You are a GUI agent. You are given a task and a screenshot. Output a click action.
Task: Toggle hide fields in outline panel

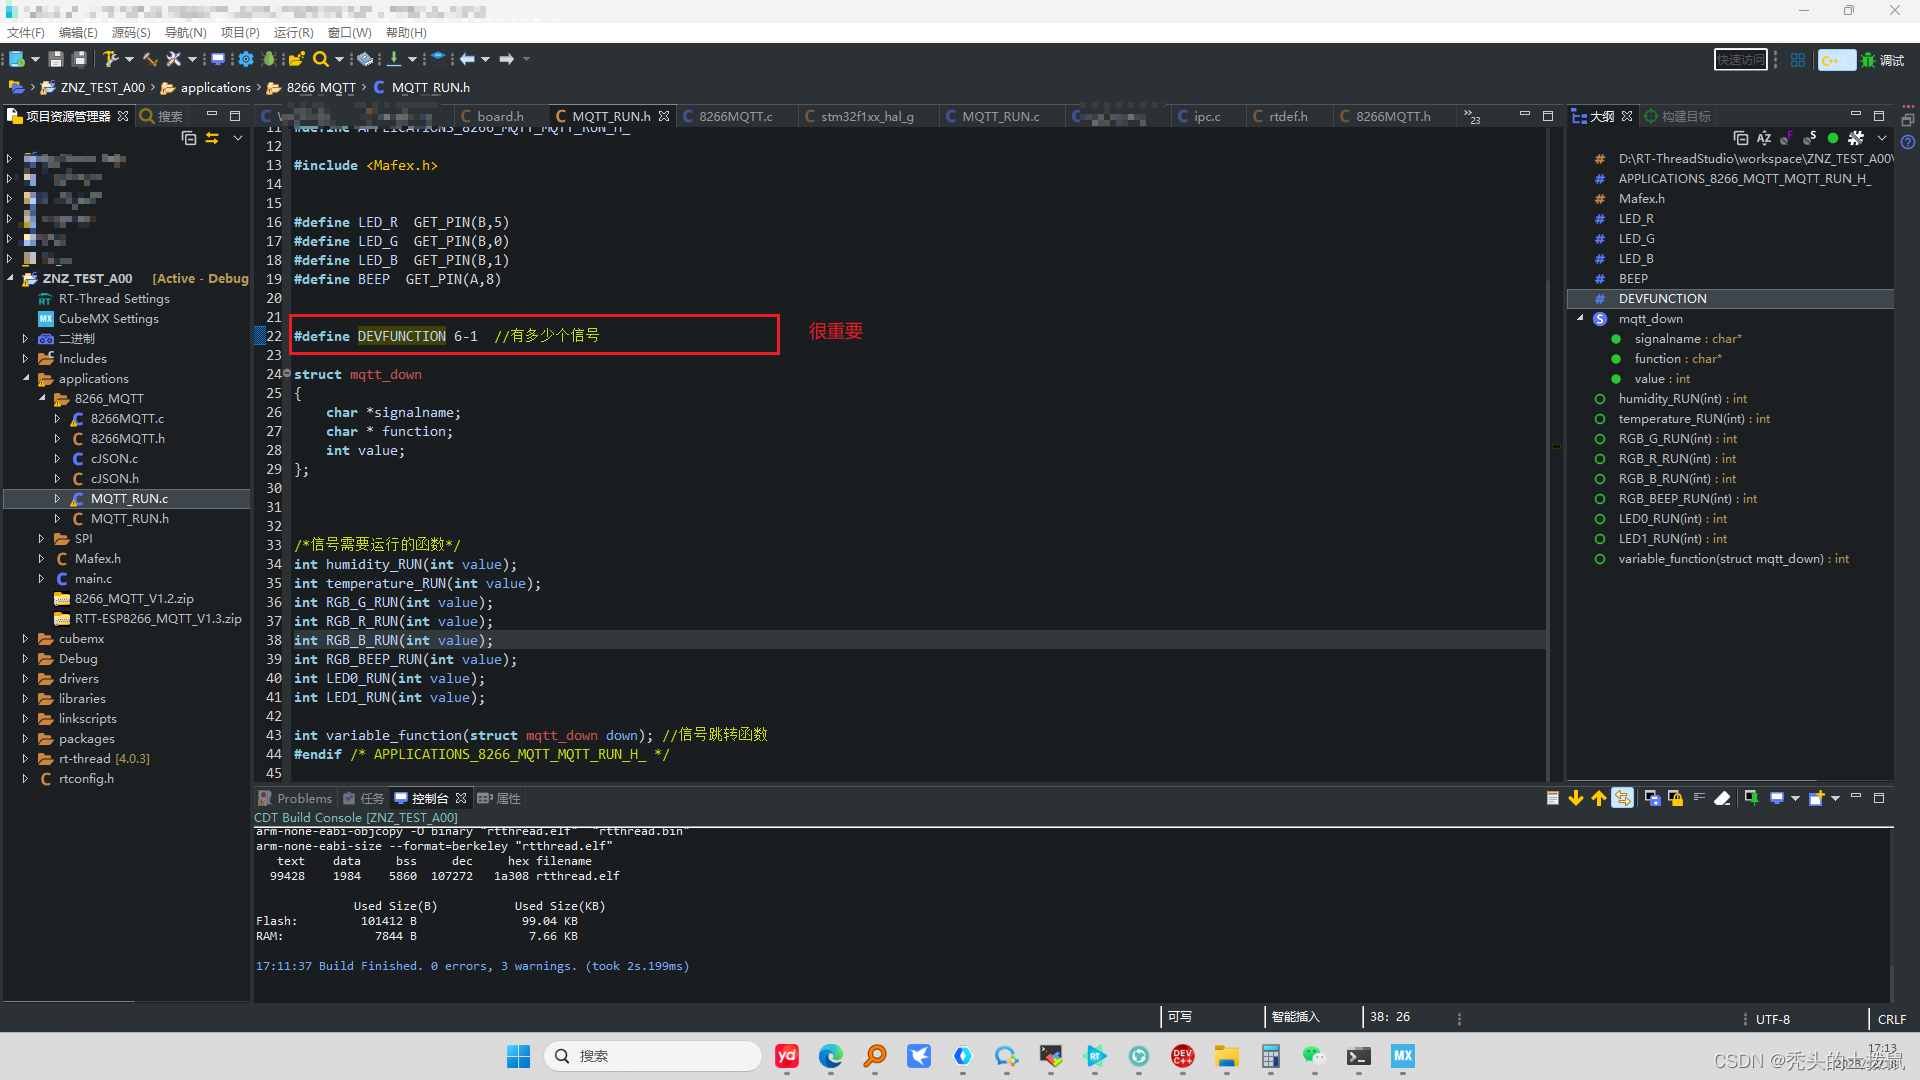tap(1787, 138)
